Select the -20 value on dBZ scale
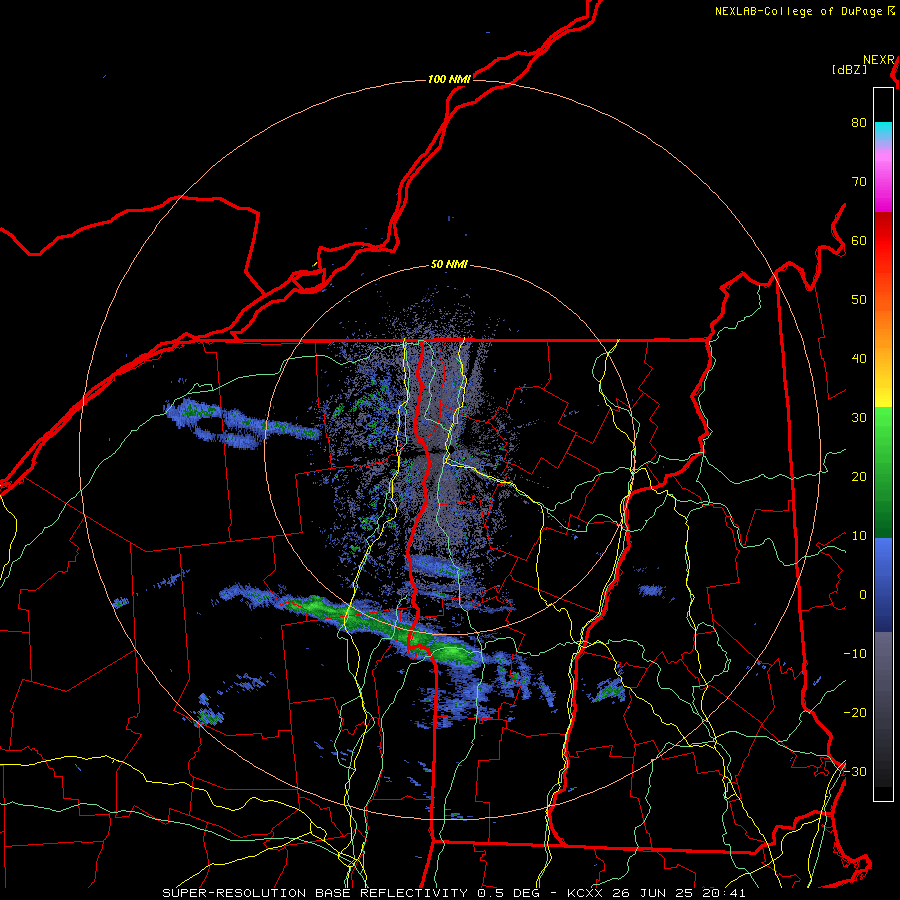Image resolution: width=900 pixels, height=900 pixels. 855,713
